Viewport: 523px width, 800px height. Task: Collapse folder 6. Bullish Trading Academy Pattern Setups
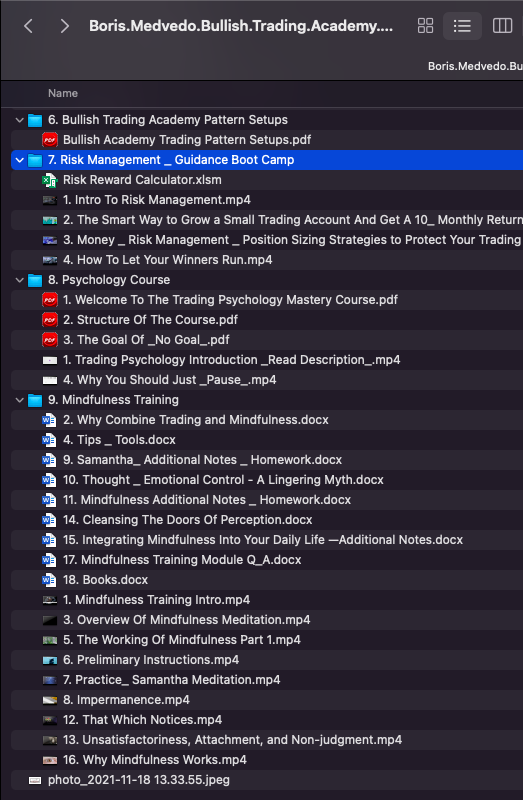pyautogui.click(x=20, y=120)
